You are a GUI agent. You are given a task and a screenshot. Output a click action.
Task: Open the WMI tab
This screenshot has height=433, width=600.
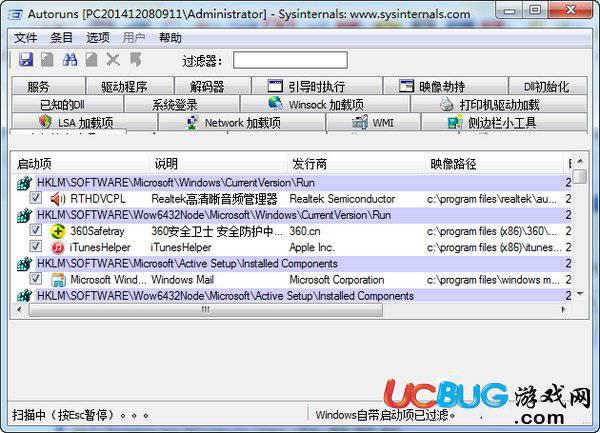point(373,122)
